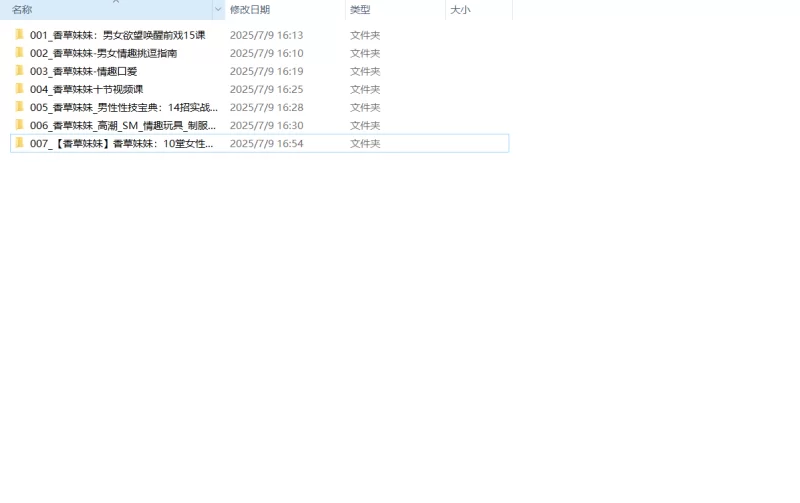Select the folder icon in the 005 row
800x503 pixels.
click(19, 107)
